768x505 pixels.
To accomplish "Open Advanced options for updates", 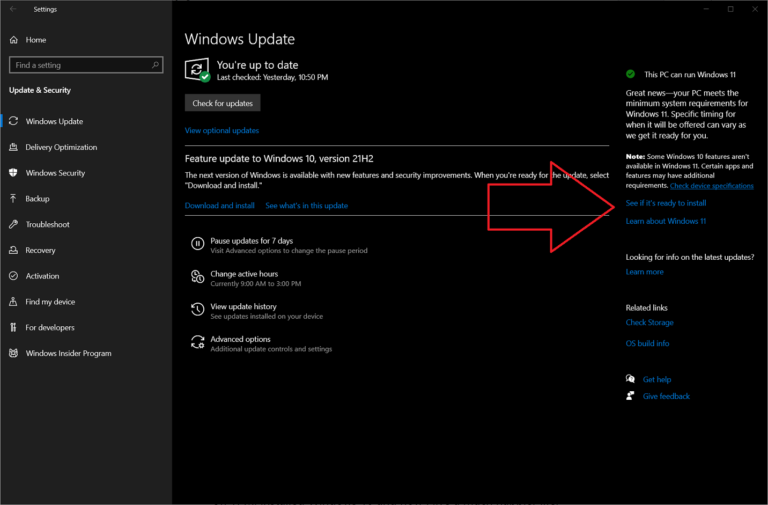I will click(240, 339).
